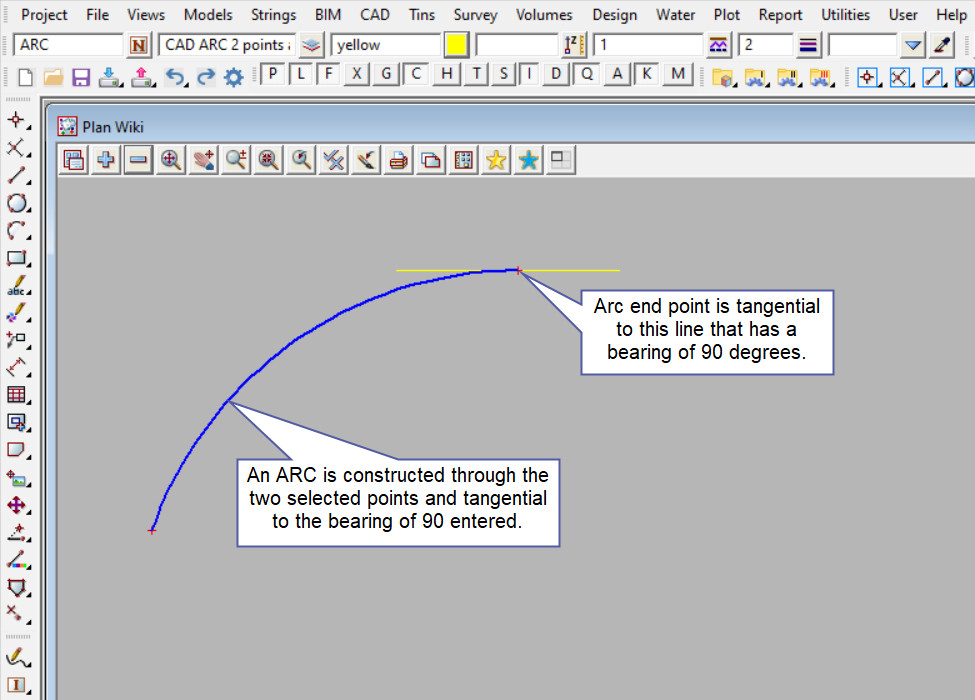Toggle the F snap button
The width and height of the screenshot is (975, 700).
tap(328, 74)
